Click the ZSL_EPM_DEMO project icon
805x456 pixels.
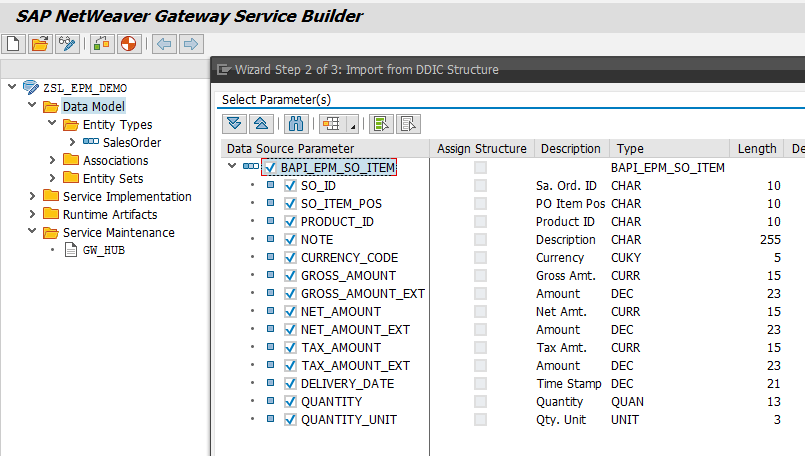[x=31, y=87]
